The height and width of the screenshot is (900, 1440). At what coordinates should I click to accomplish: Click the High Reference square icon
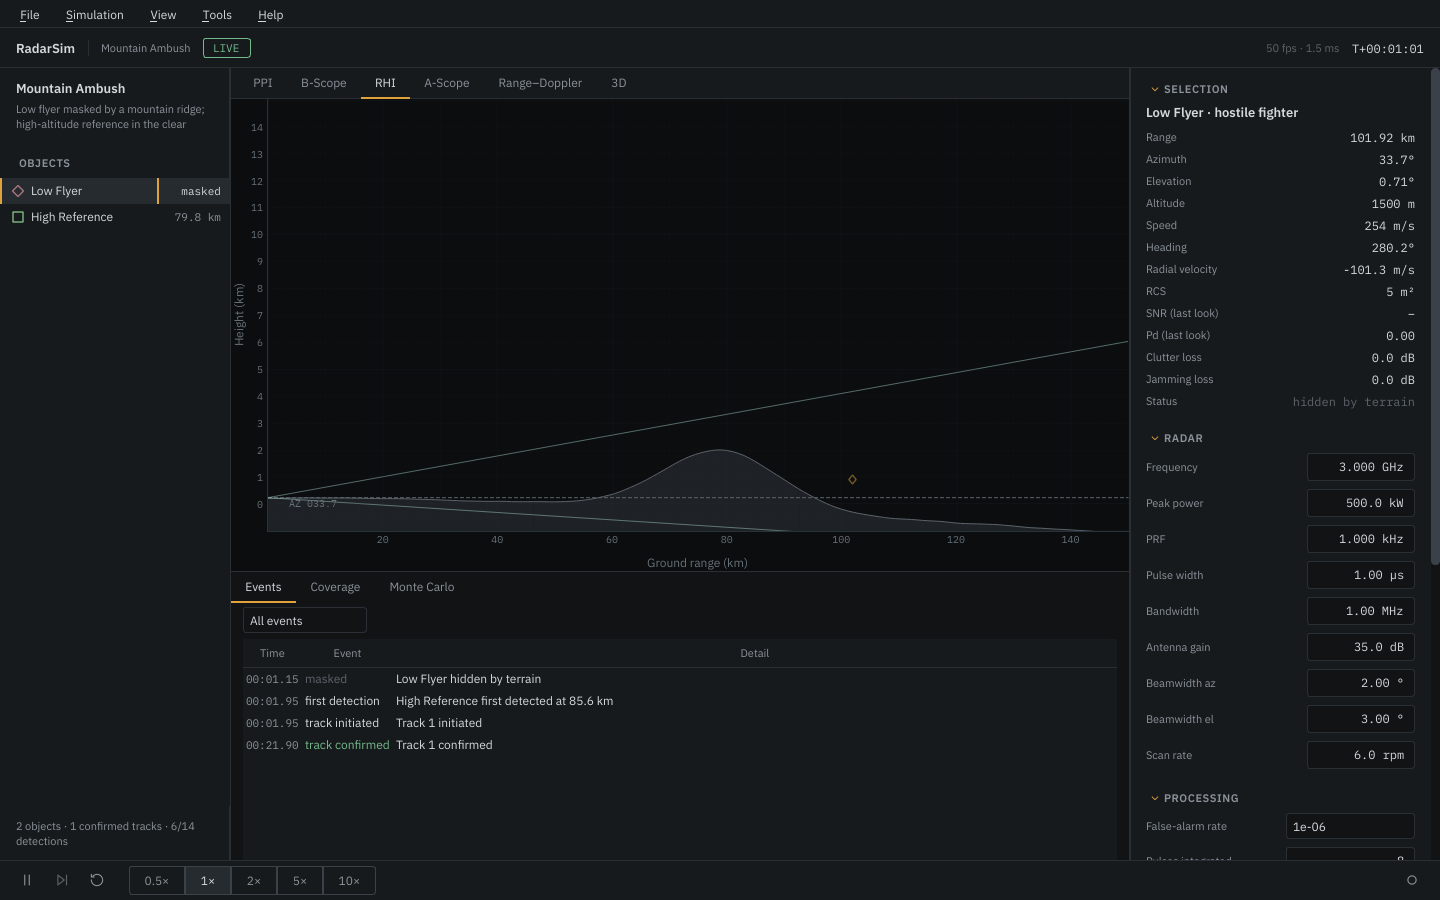point(18,217)
